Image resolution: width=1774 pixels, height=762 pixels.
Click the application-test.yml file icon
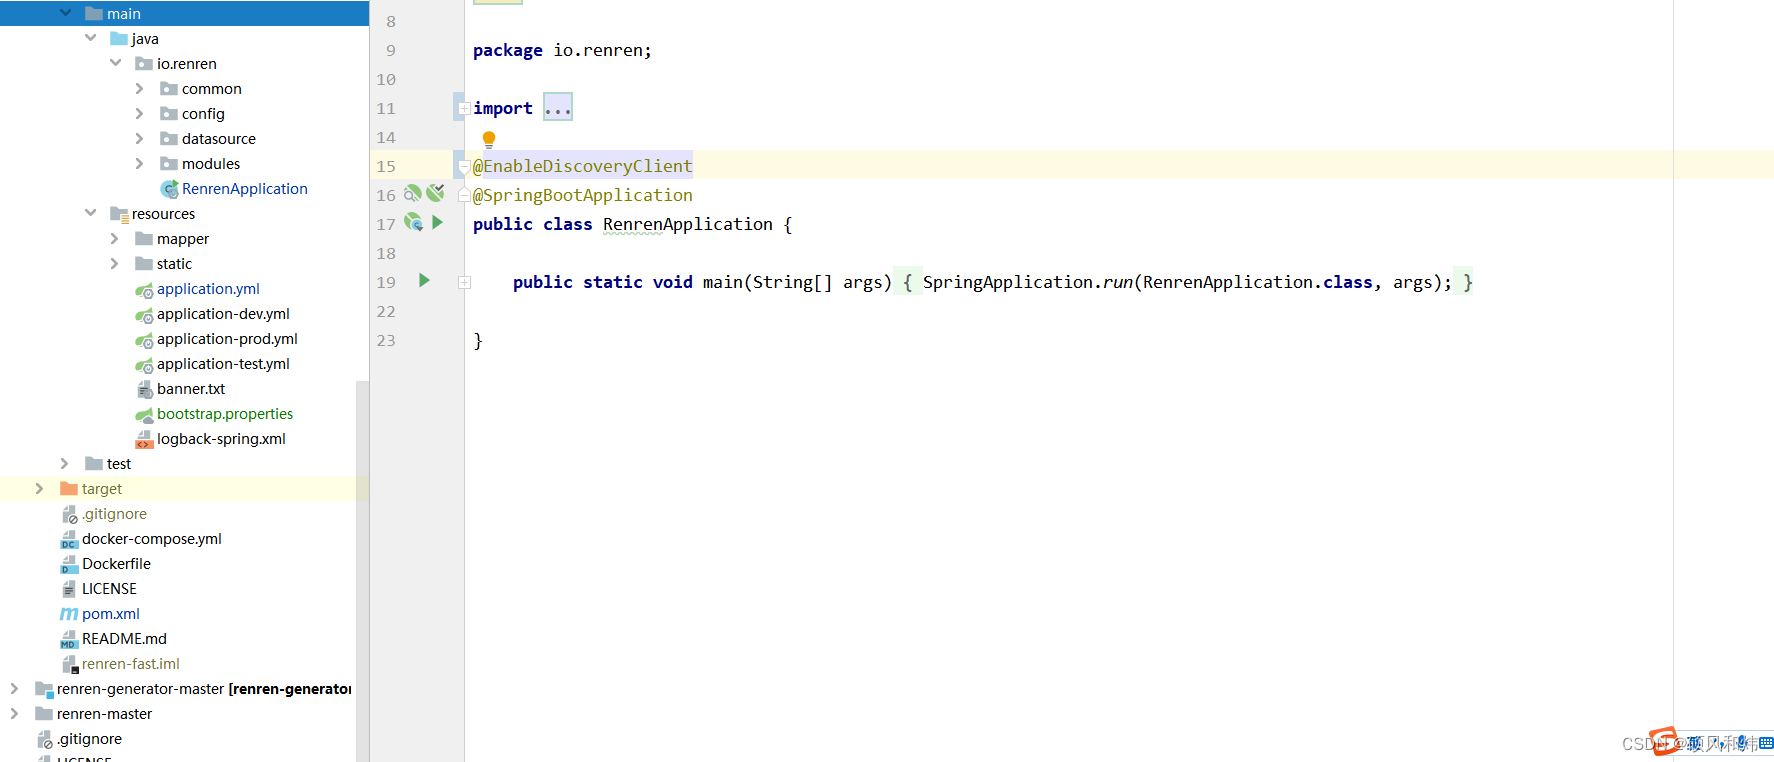[144, 364]
